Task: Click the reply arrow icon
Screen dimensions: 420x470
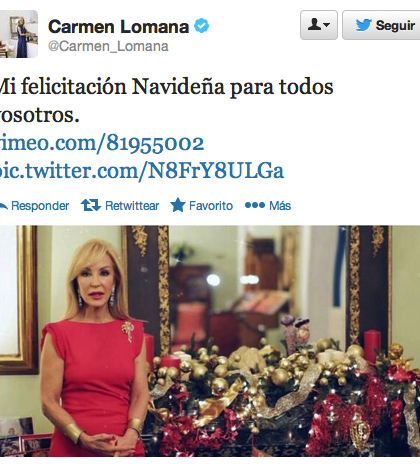Action: coord(3,206)
